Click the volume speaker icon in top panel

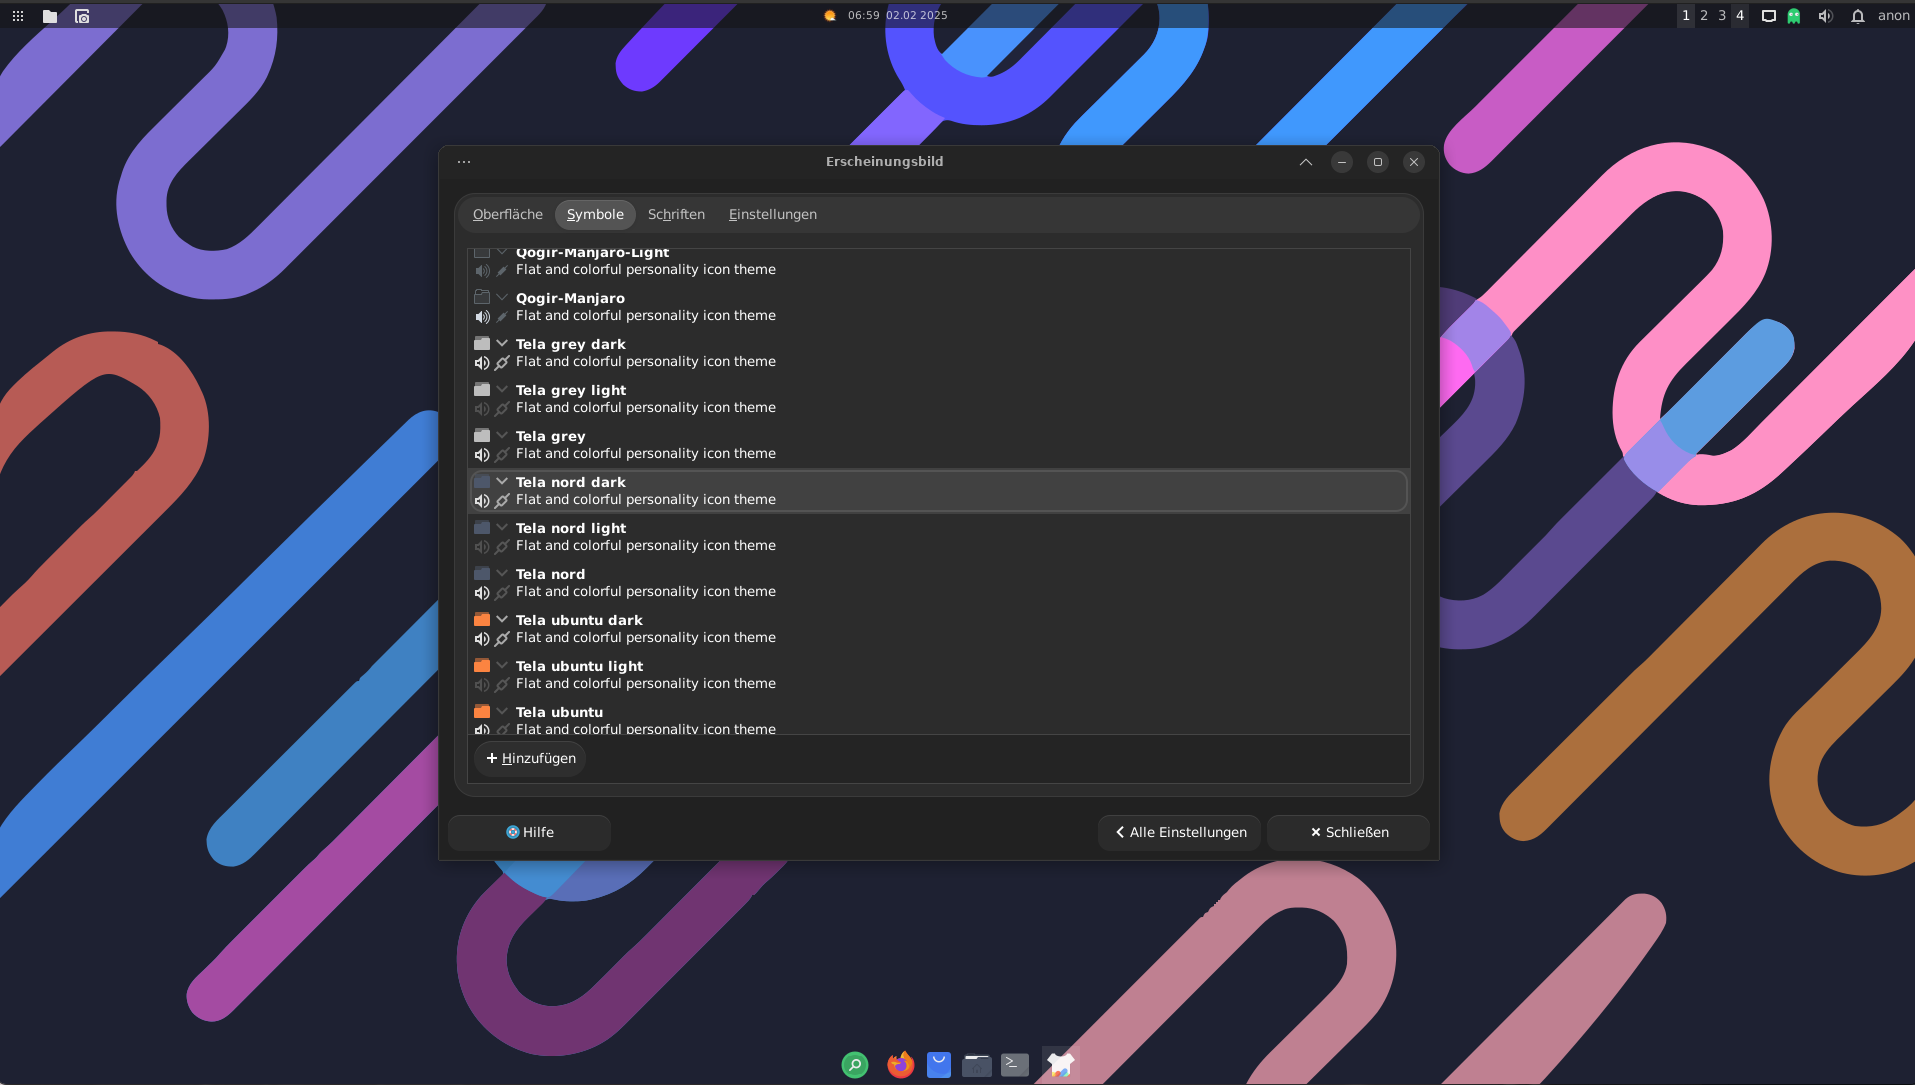(1825, 16)
